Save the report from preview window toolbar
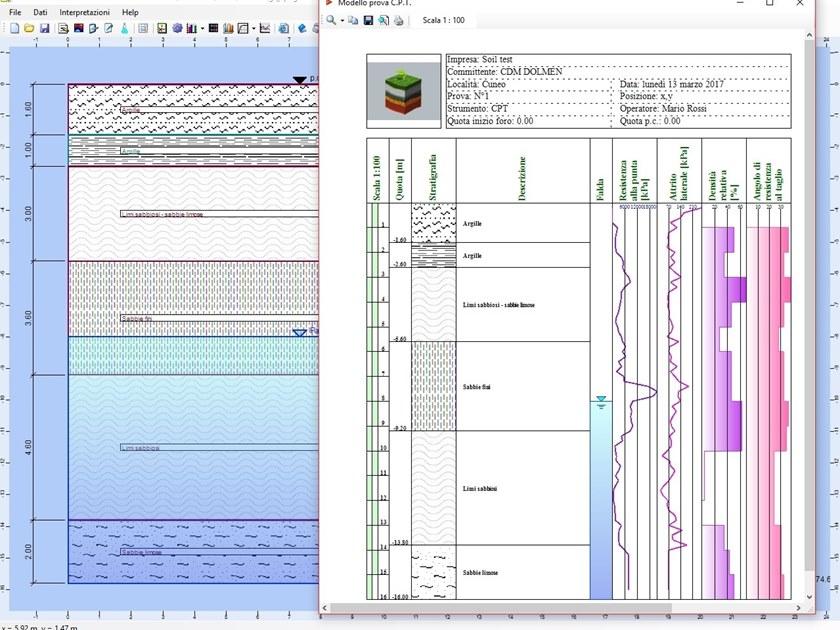Viewport: 840px width, 630px height. (368, 20)
